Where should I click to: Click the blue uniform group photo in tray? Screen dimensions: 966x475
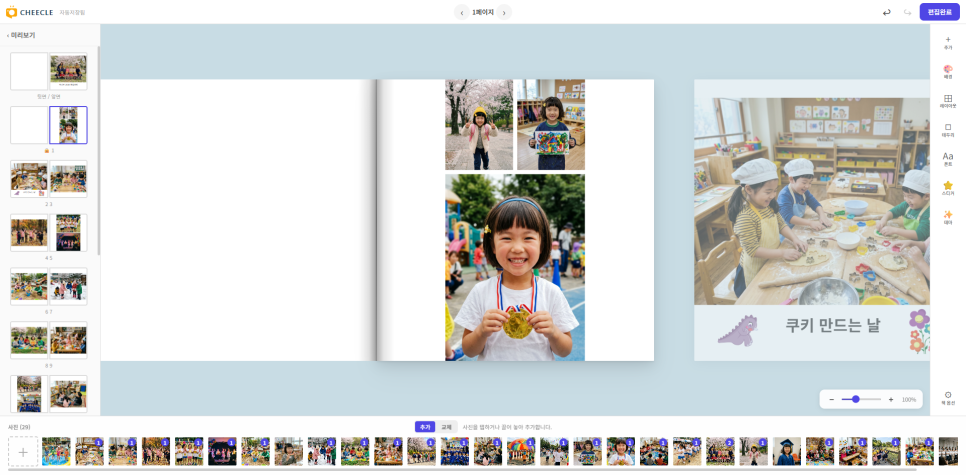point(455,452)
